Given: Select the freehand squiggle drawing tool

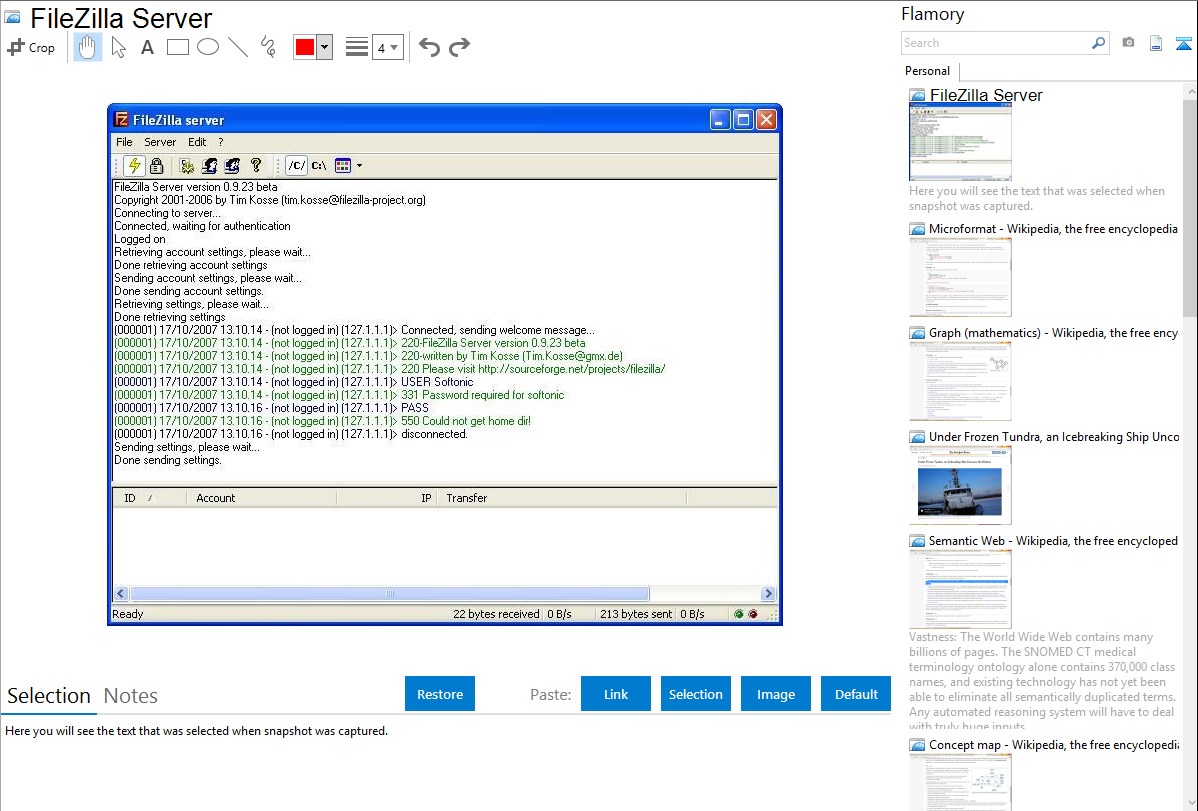Looking at the screenshot, I should 268,47.
